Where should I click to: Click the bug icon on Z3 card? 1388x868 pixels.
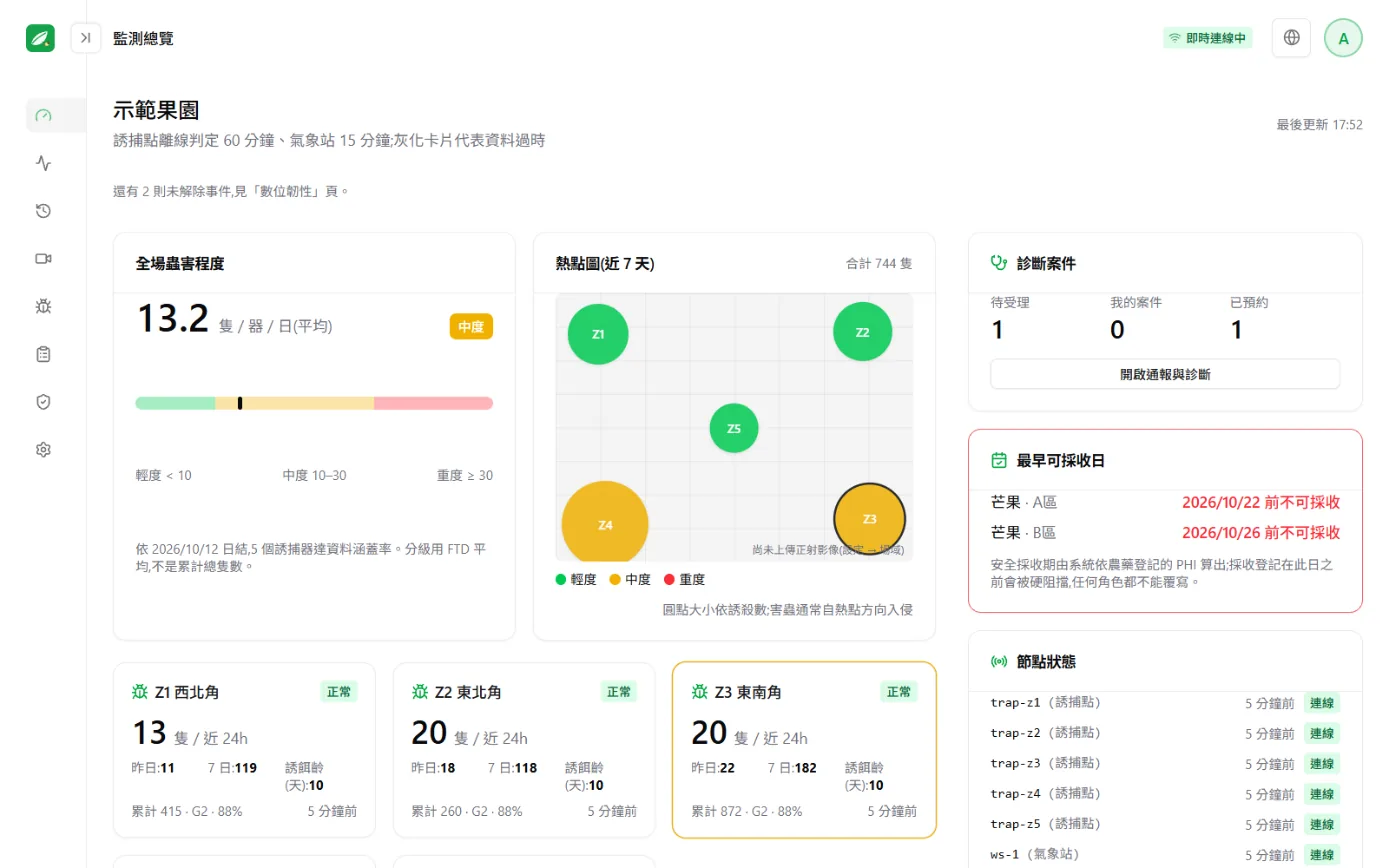pyautogui.click(x=700, y=692)
